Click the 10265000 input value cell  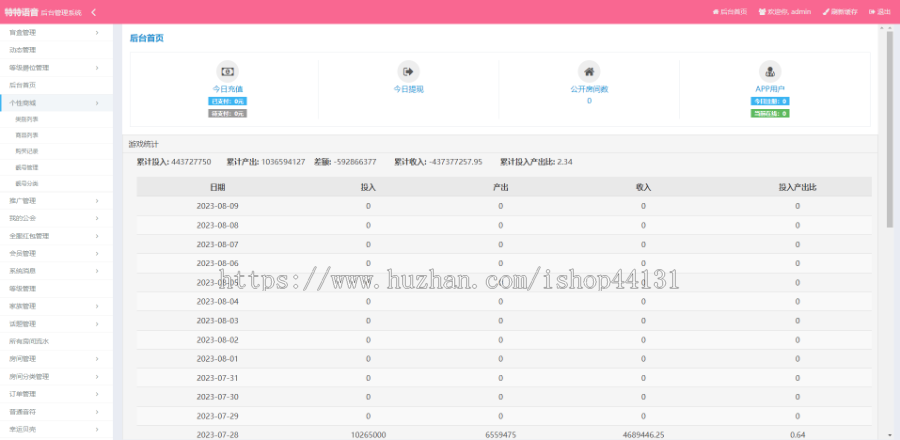(368, 435)
